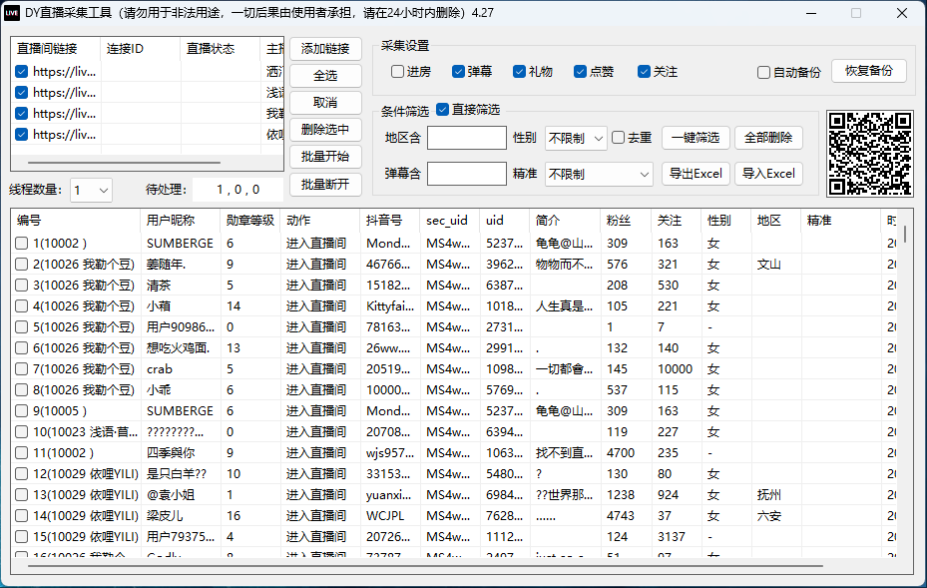Click the QR code image
This screenshot has height=588, width=927.
pyautogui.click(x=870, y=153)
